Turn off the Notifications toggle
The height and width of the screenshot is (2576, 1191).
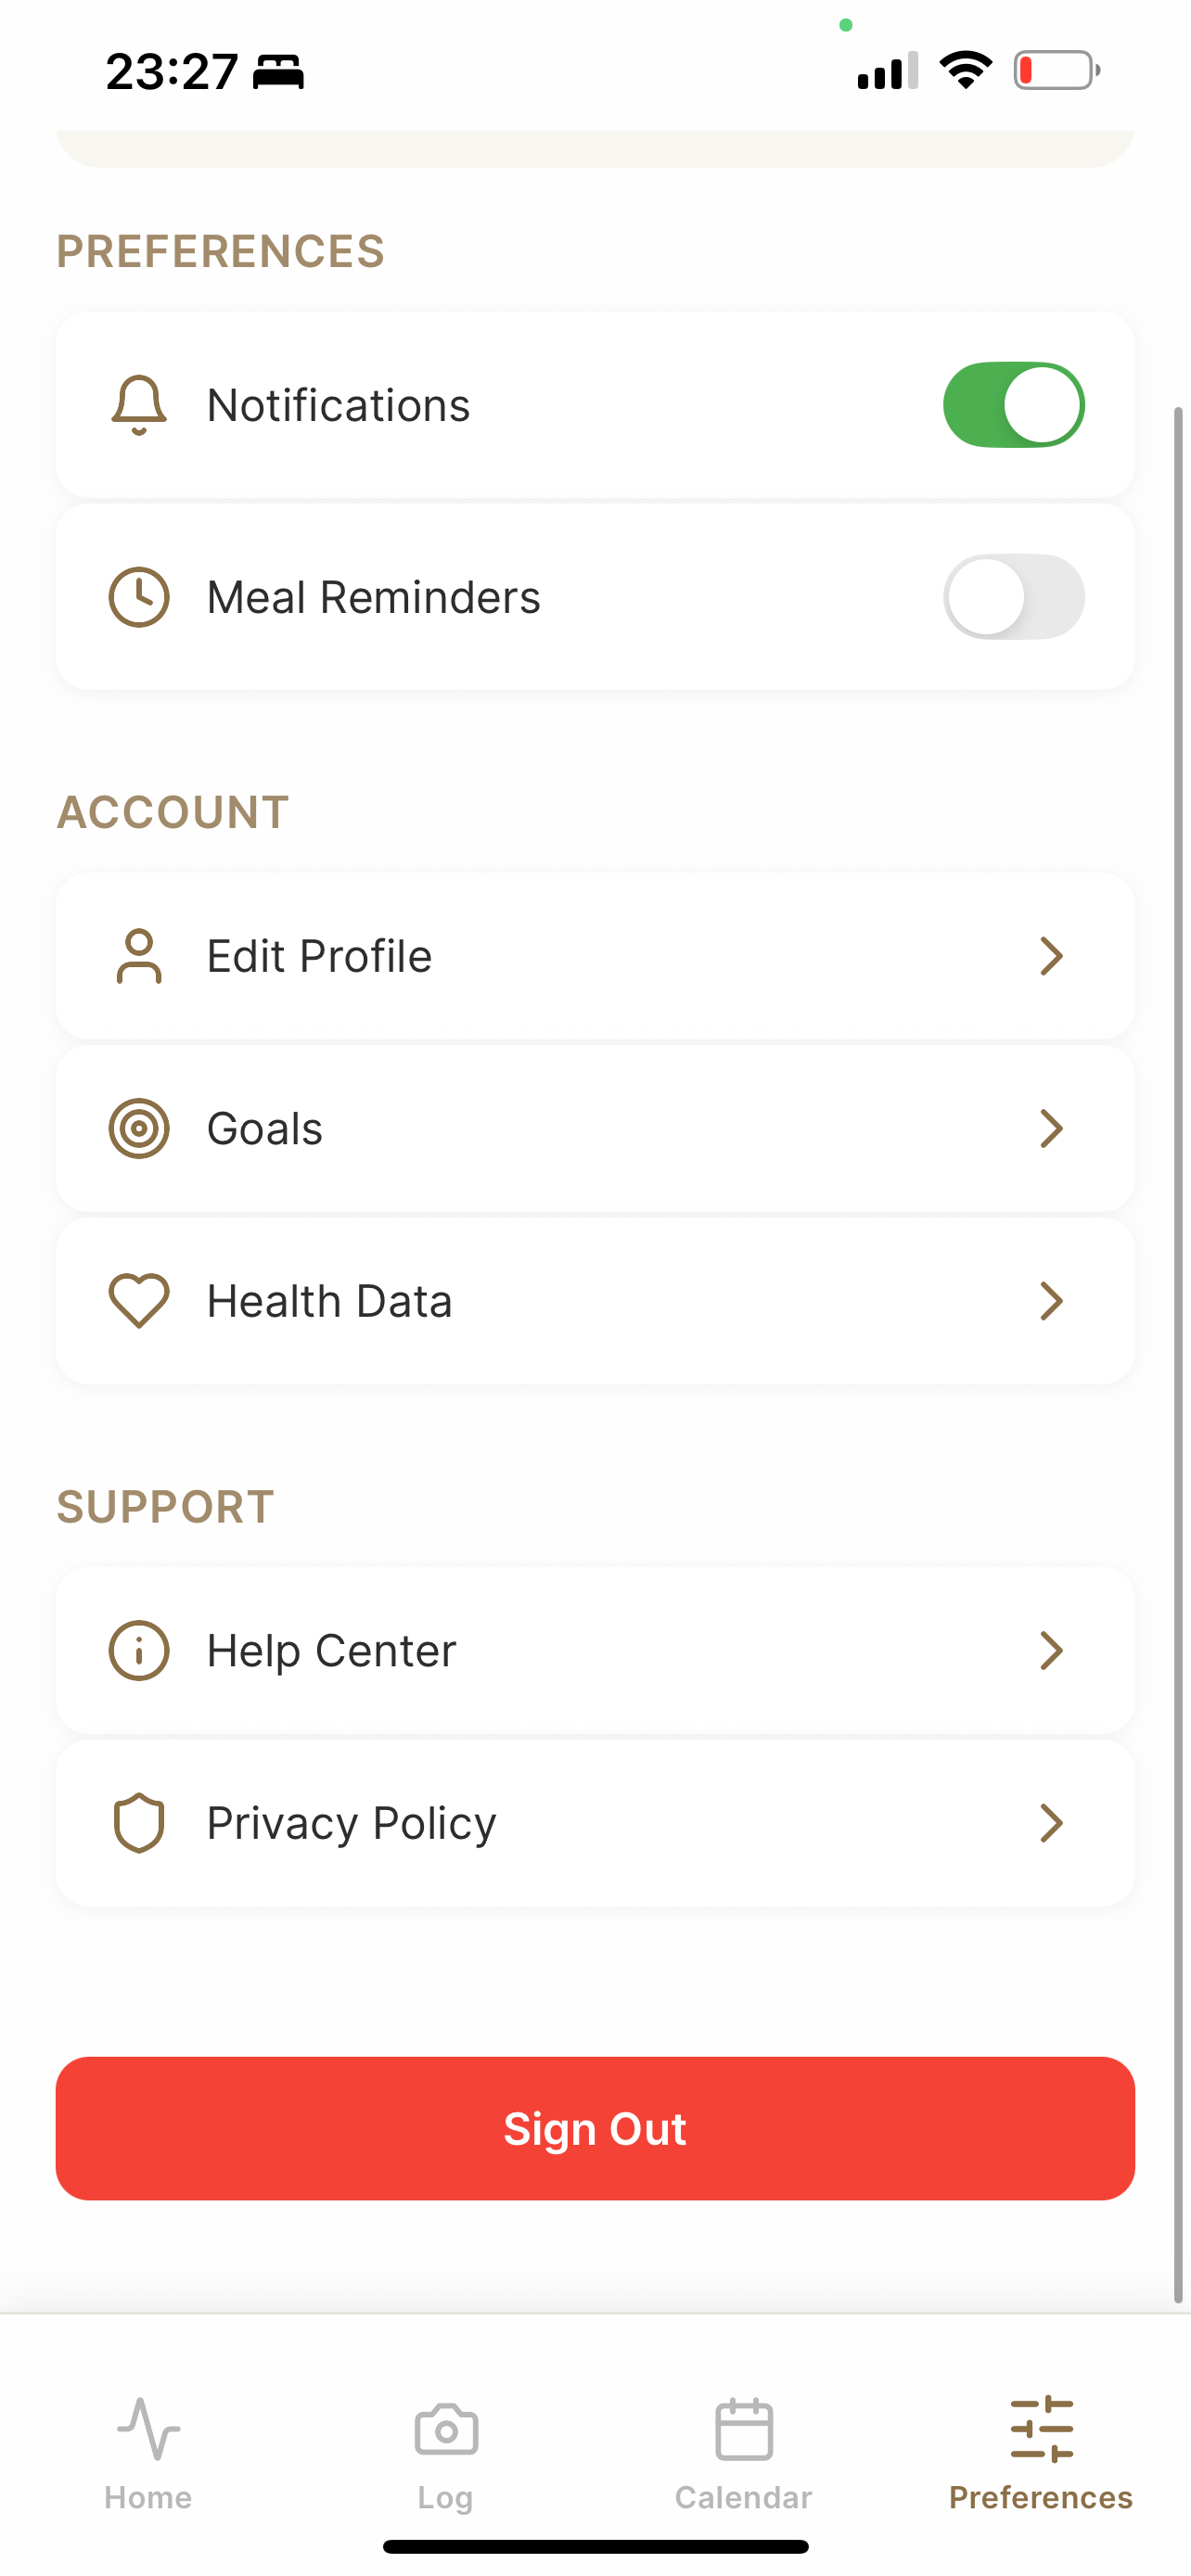click(1014, 405)
